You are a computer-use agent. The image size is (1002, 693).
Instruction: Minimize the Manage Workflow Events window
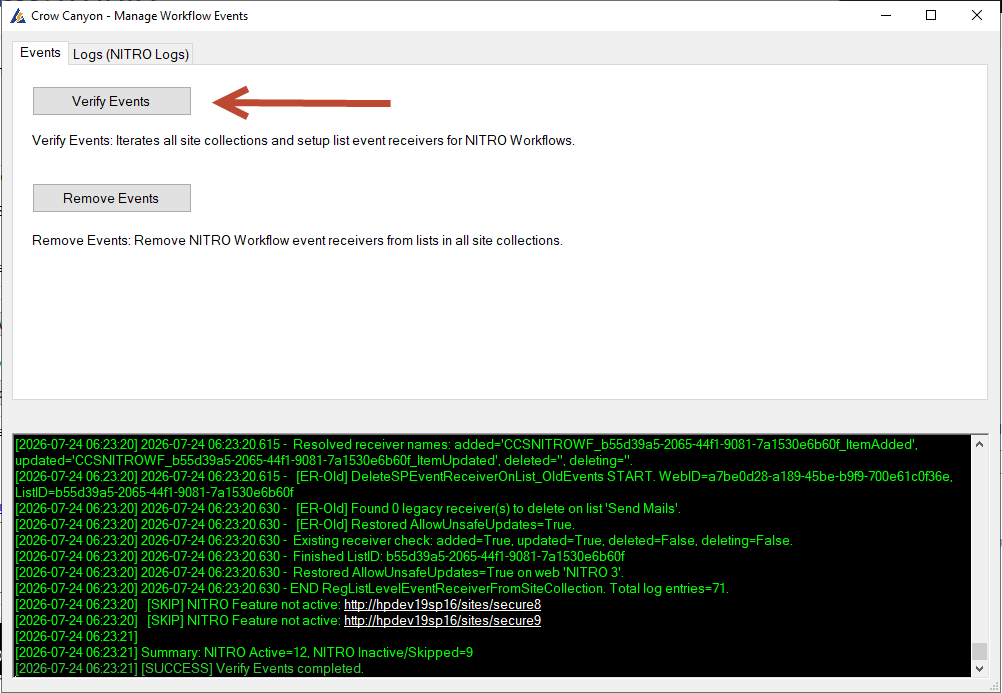pyautogui.click(x=886, y=15)
